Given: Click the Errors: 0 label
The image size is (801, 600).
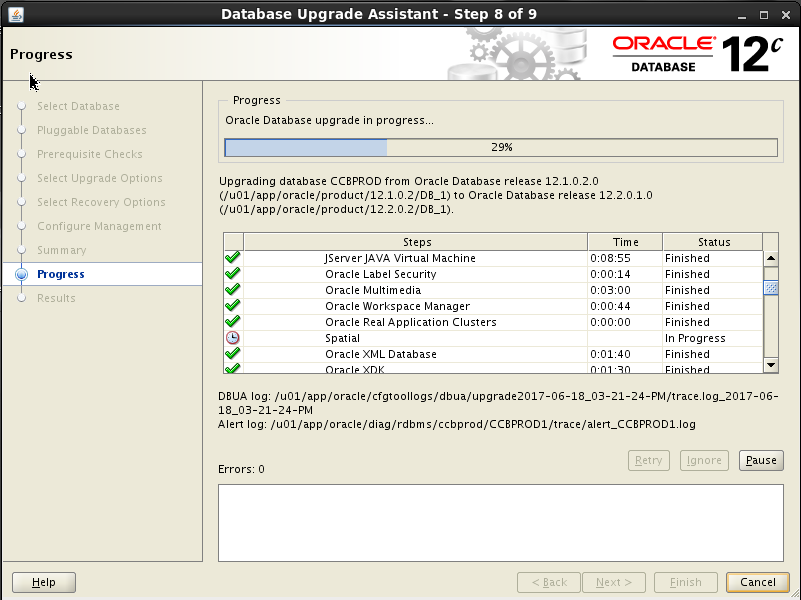Looking at the screenshot, I should point(241,469).
